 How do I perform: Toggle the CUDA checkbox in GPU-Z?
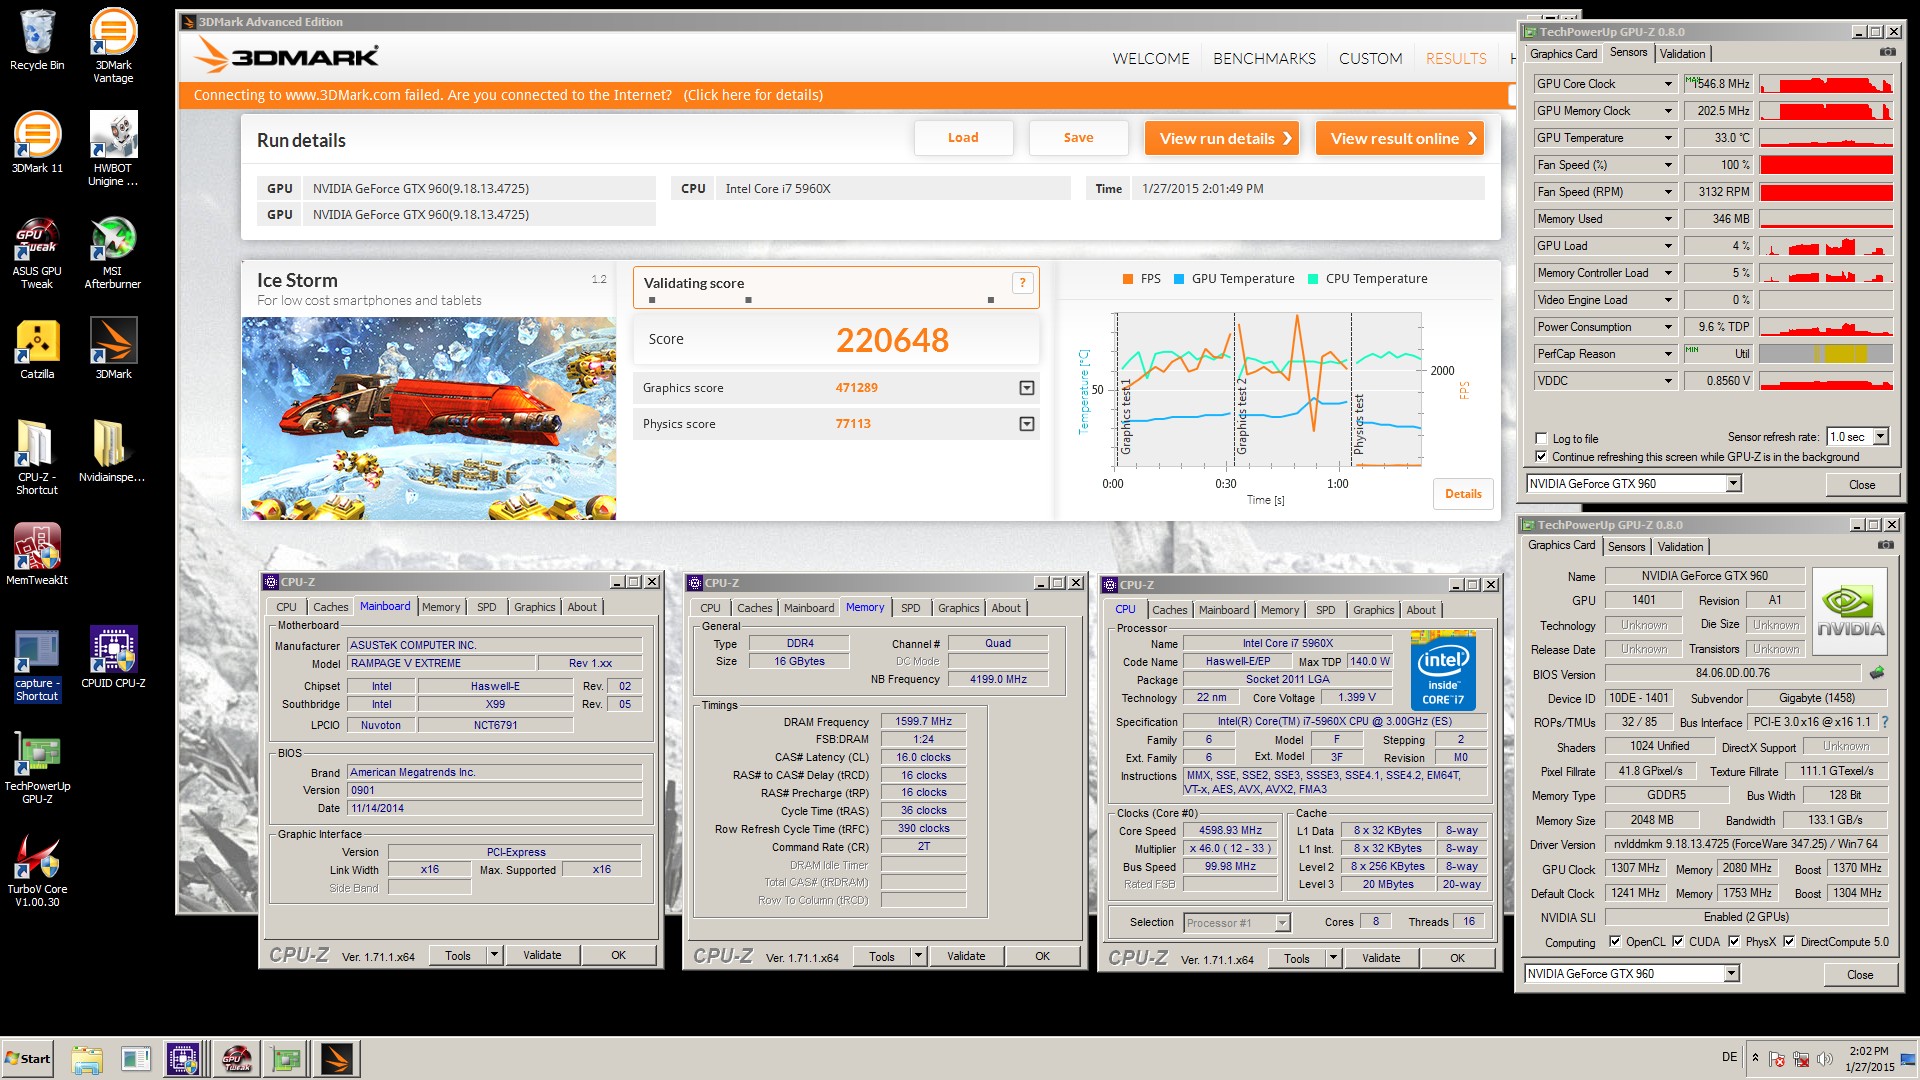pyautogui.click(x=1678, y=942)
